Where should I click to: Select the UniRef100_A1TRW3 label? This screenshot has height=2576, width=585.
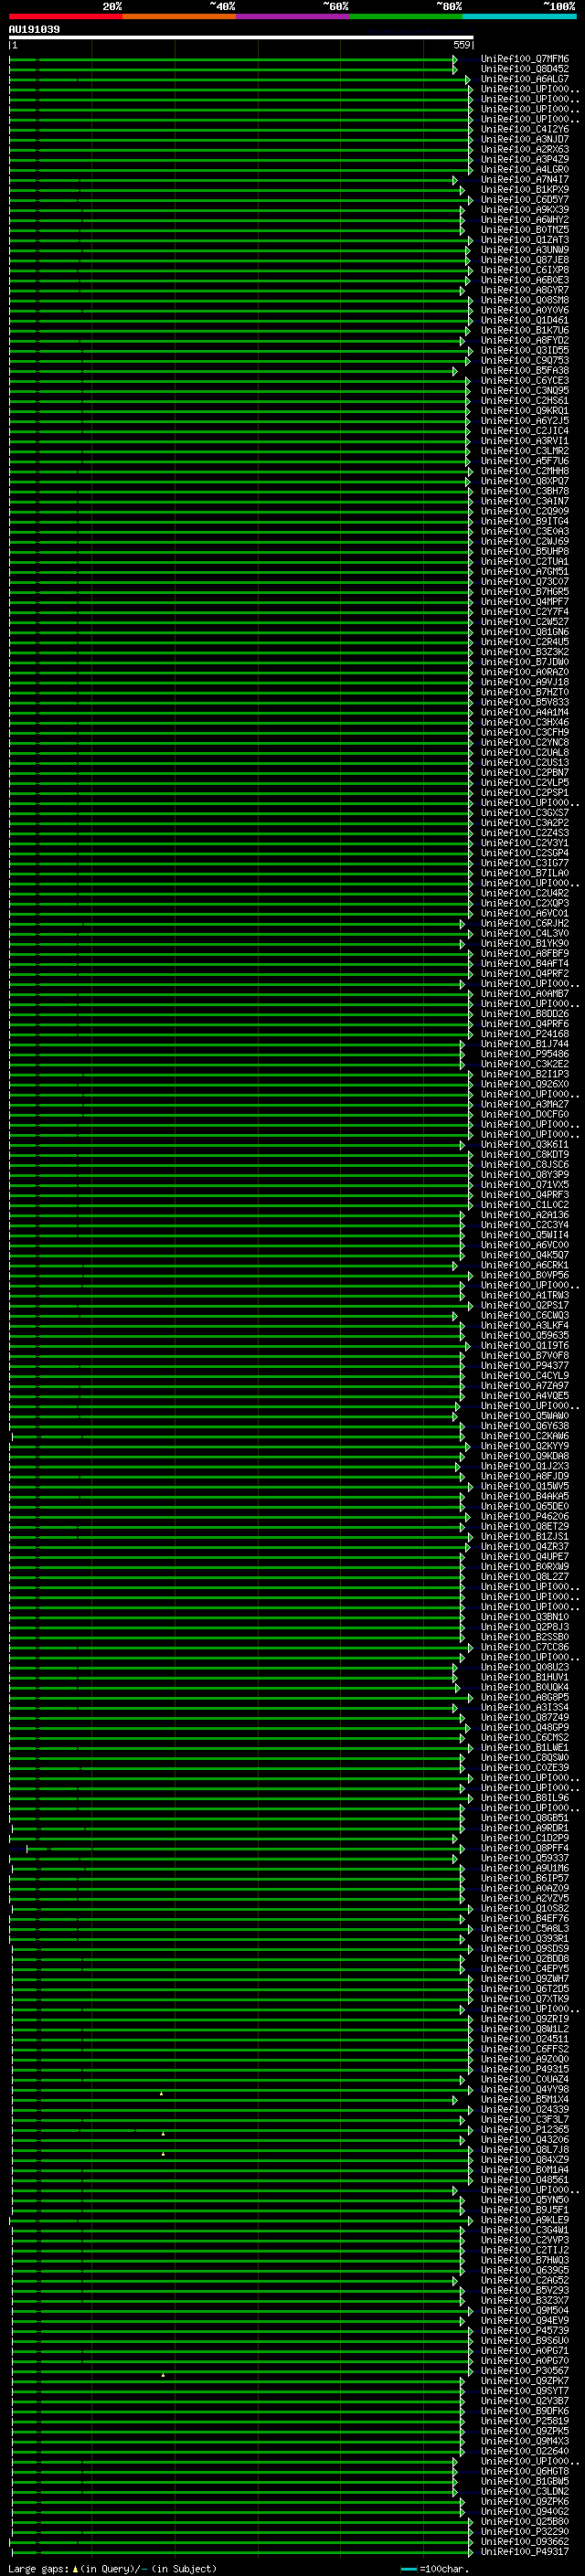click(x=524, y=1295)
